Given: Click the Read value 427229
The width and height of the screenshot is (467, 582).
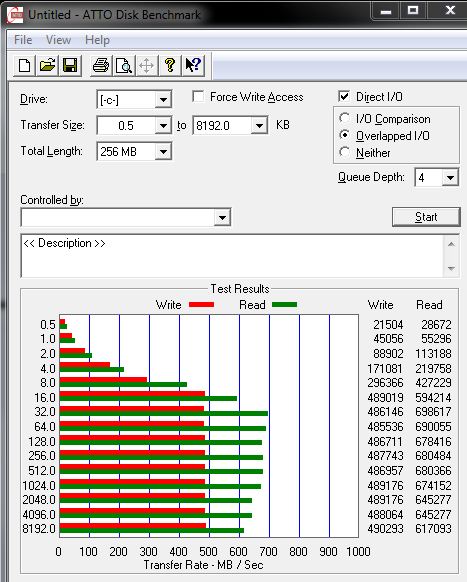Looking at the screenshot, I should pyautogui.click(x=433, y=383).
